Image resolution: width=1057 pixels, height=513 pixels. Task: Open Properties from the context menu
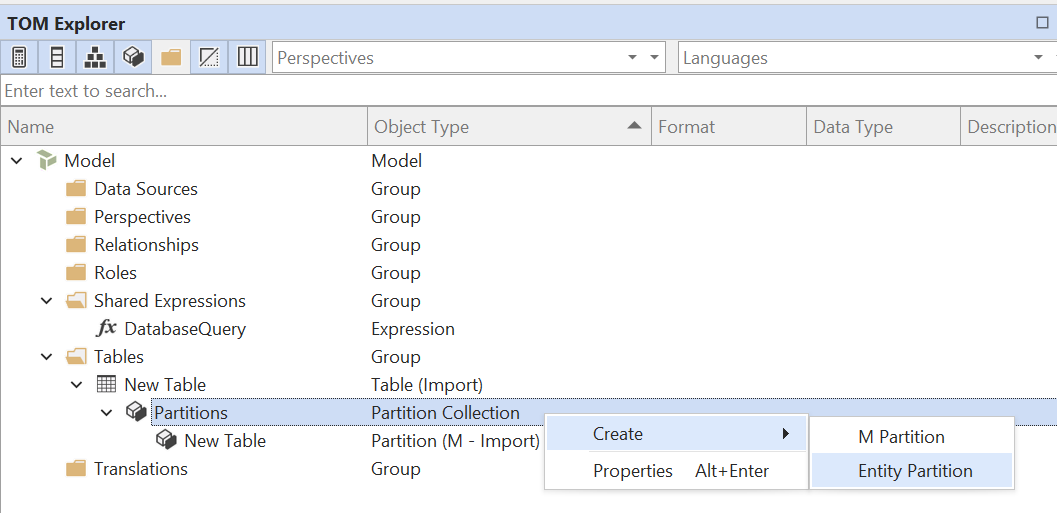(x=632, y=471)
